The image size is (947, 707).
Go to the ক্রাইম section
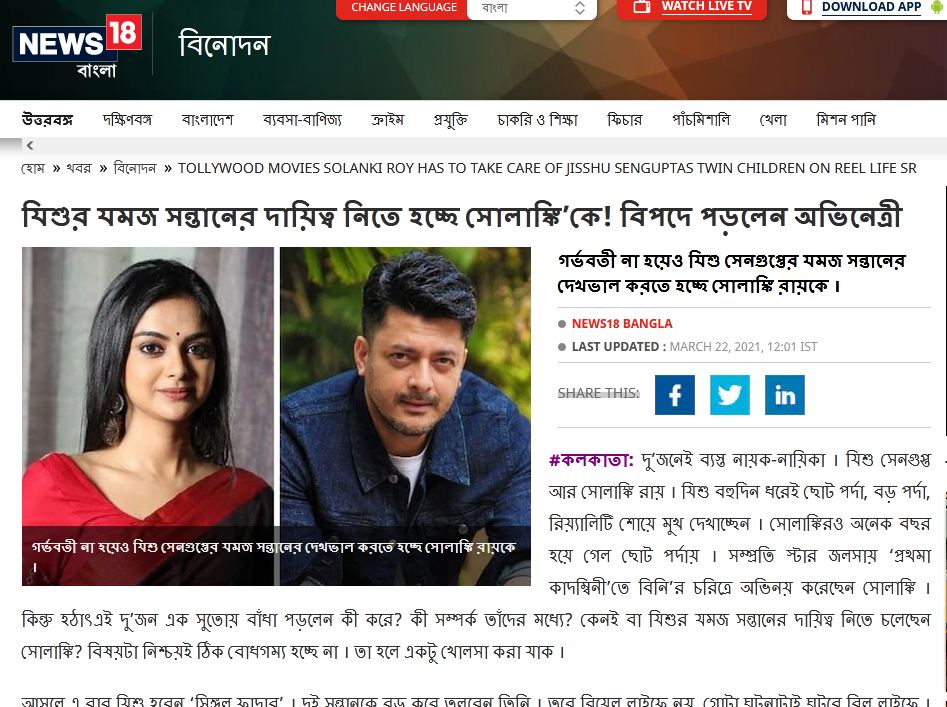pos(387,120)
